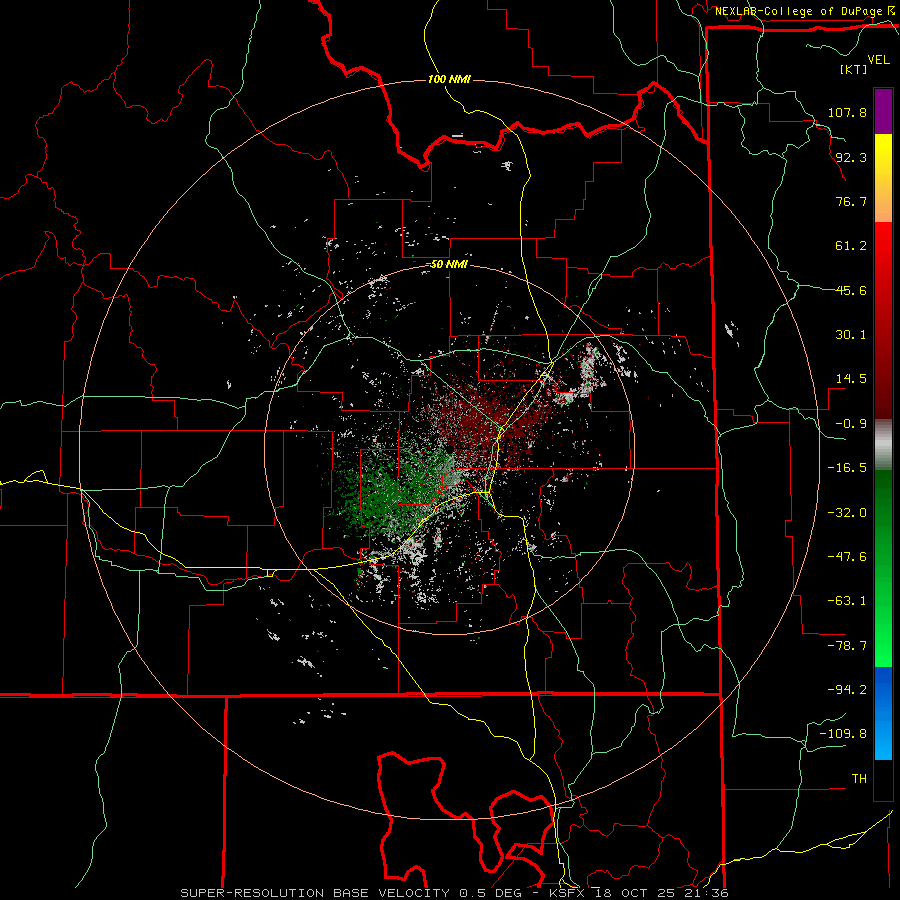This screenshot has width=900, height=900.
Task: Pick the blue segment of velocity color bar
Action: coord(883,713)
